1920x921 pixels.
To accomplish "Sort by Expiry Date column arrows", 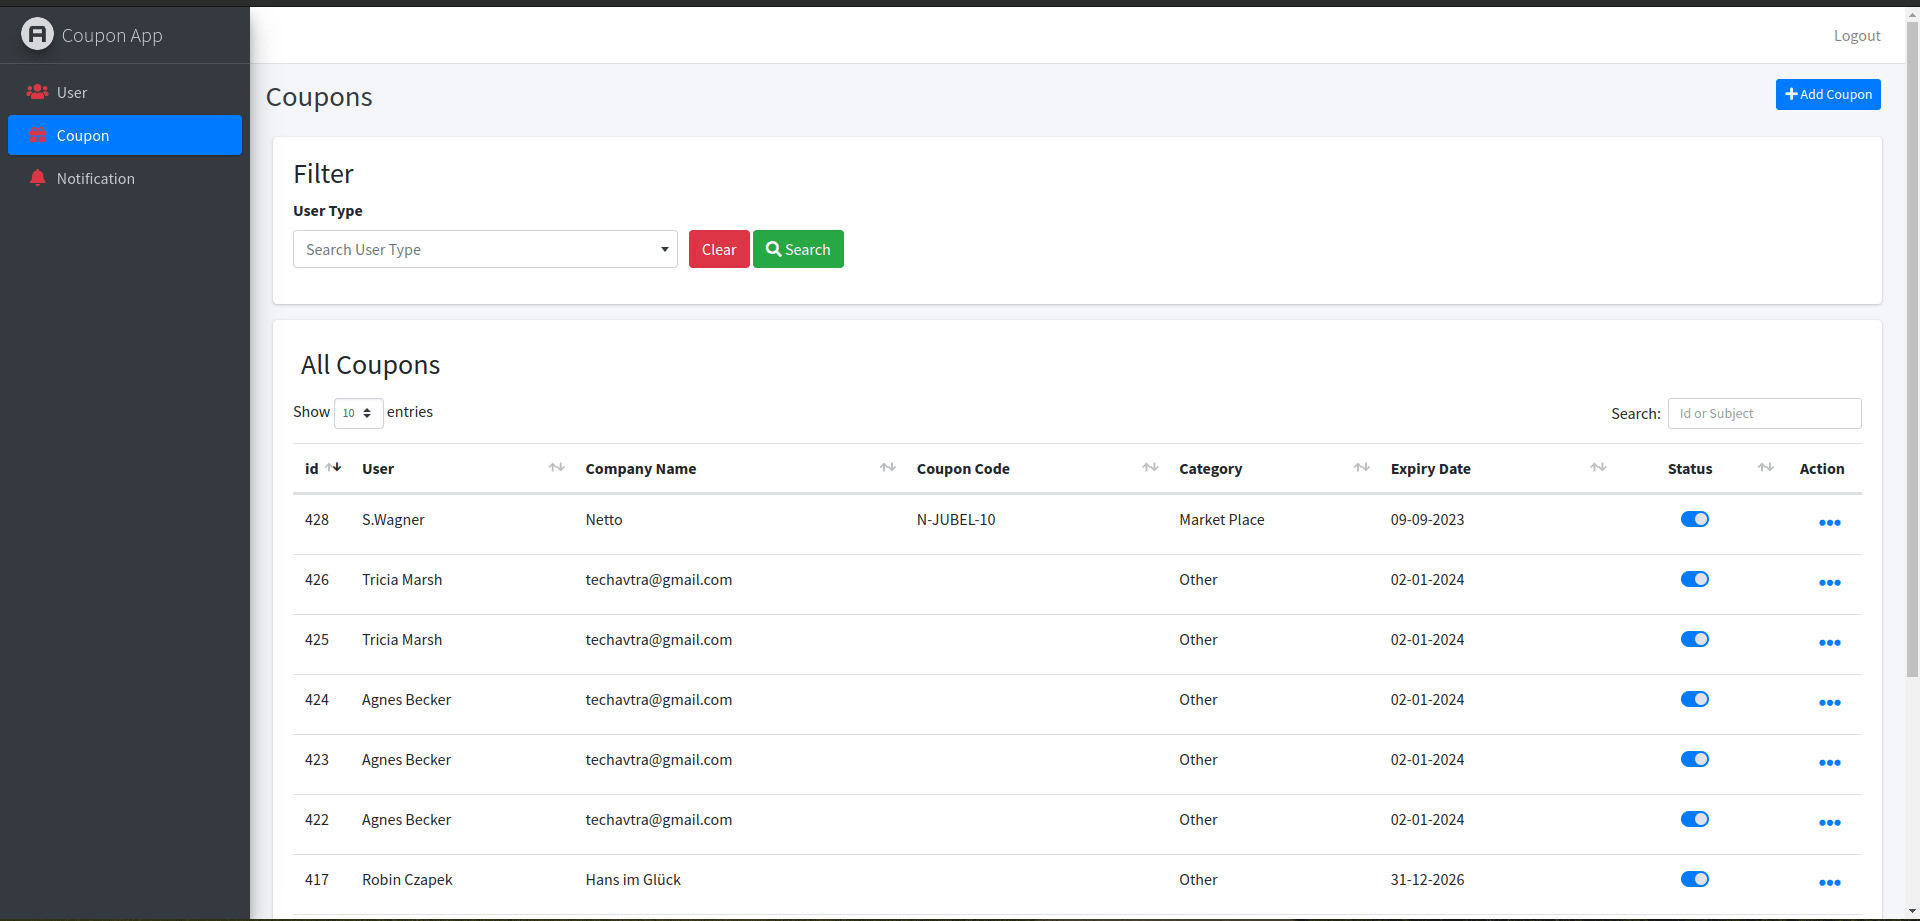I will [x=1598, y=468].
